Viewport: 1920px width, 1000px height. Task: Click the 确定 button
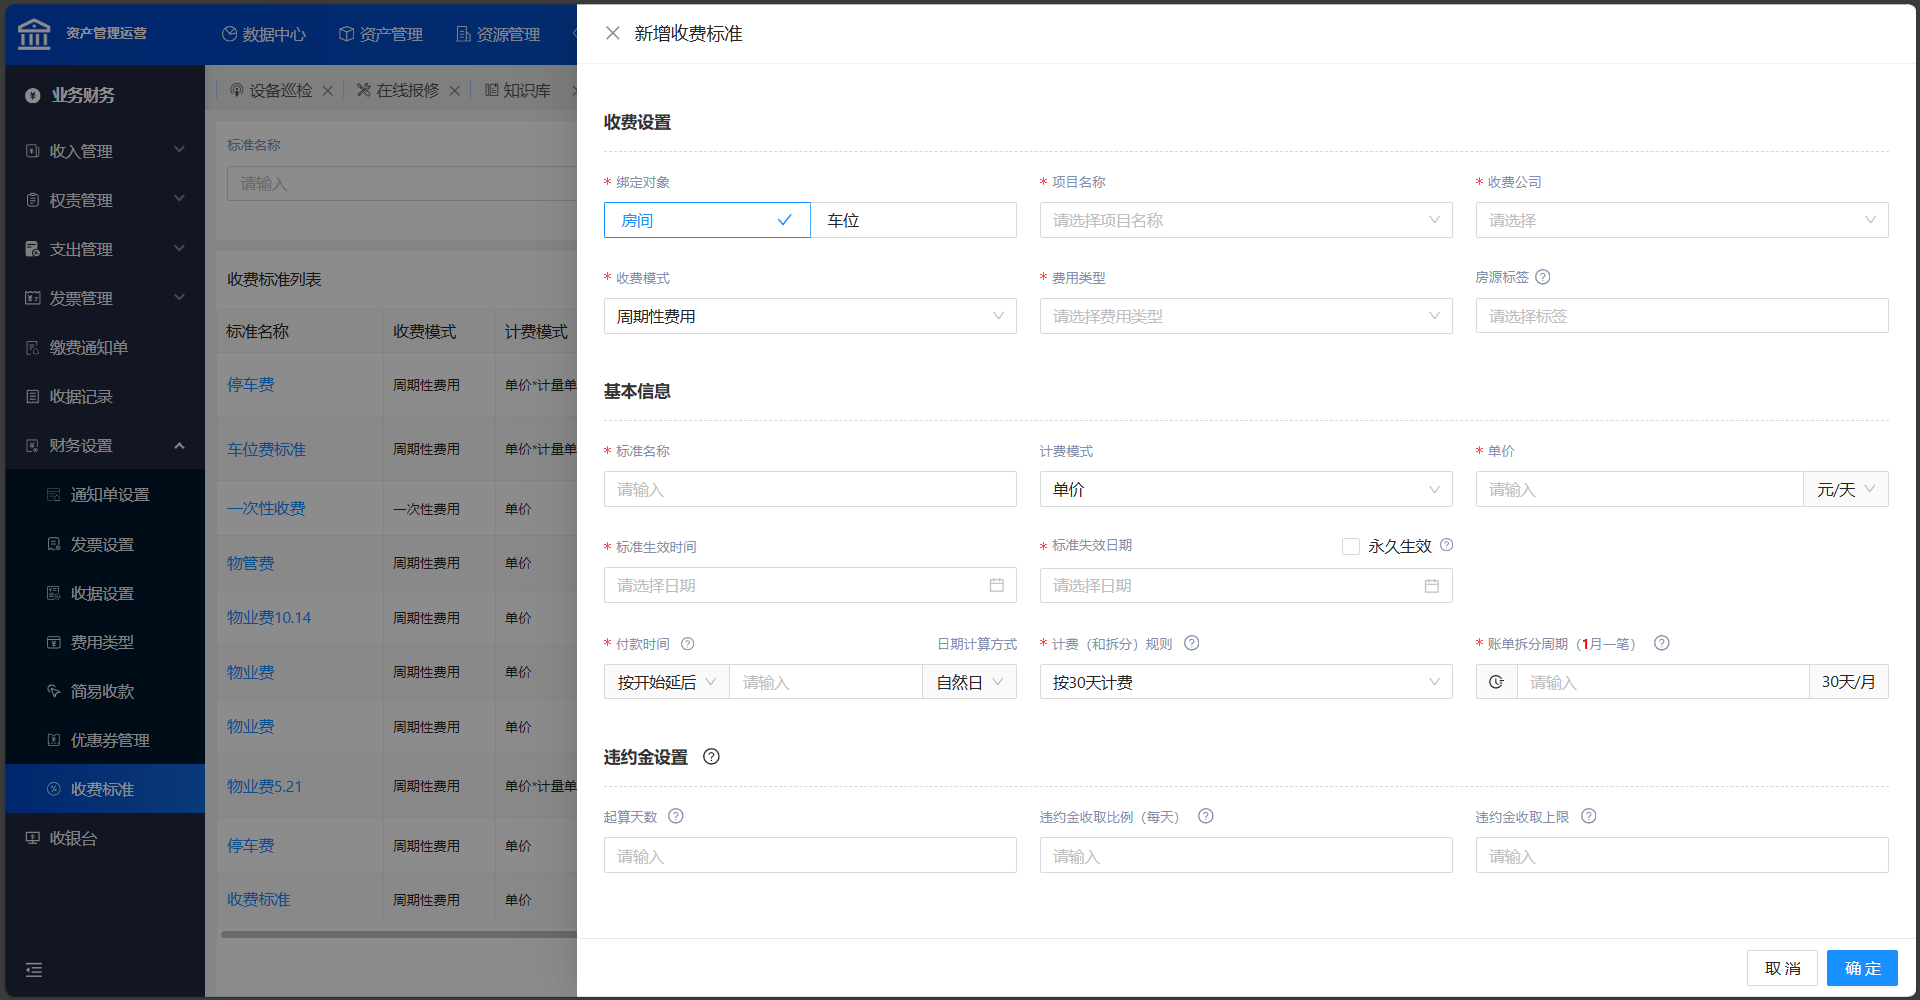click(1861, 968)
